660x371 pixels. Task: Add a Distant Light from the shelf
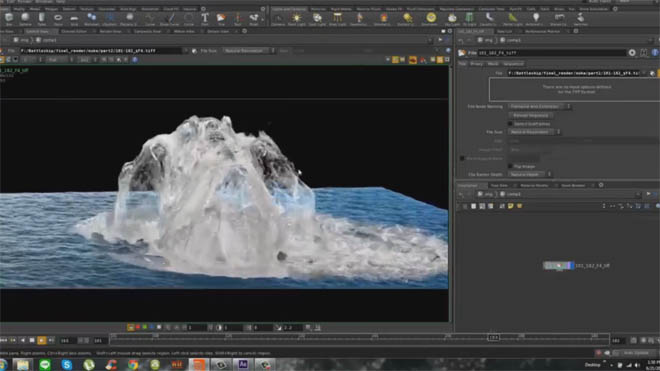pos(407,19)
